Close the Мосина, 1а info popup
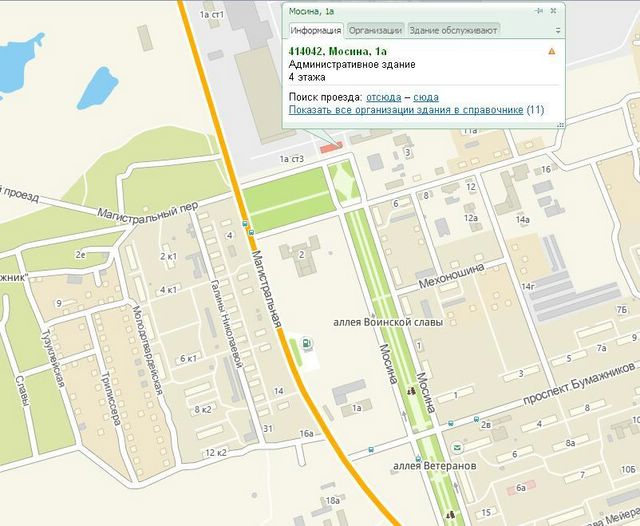Viewport: 640px width, 526px height. (554, 10)
